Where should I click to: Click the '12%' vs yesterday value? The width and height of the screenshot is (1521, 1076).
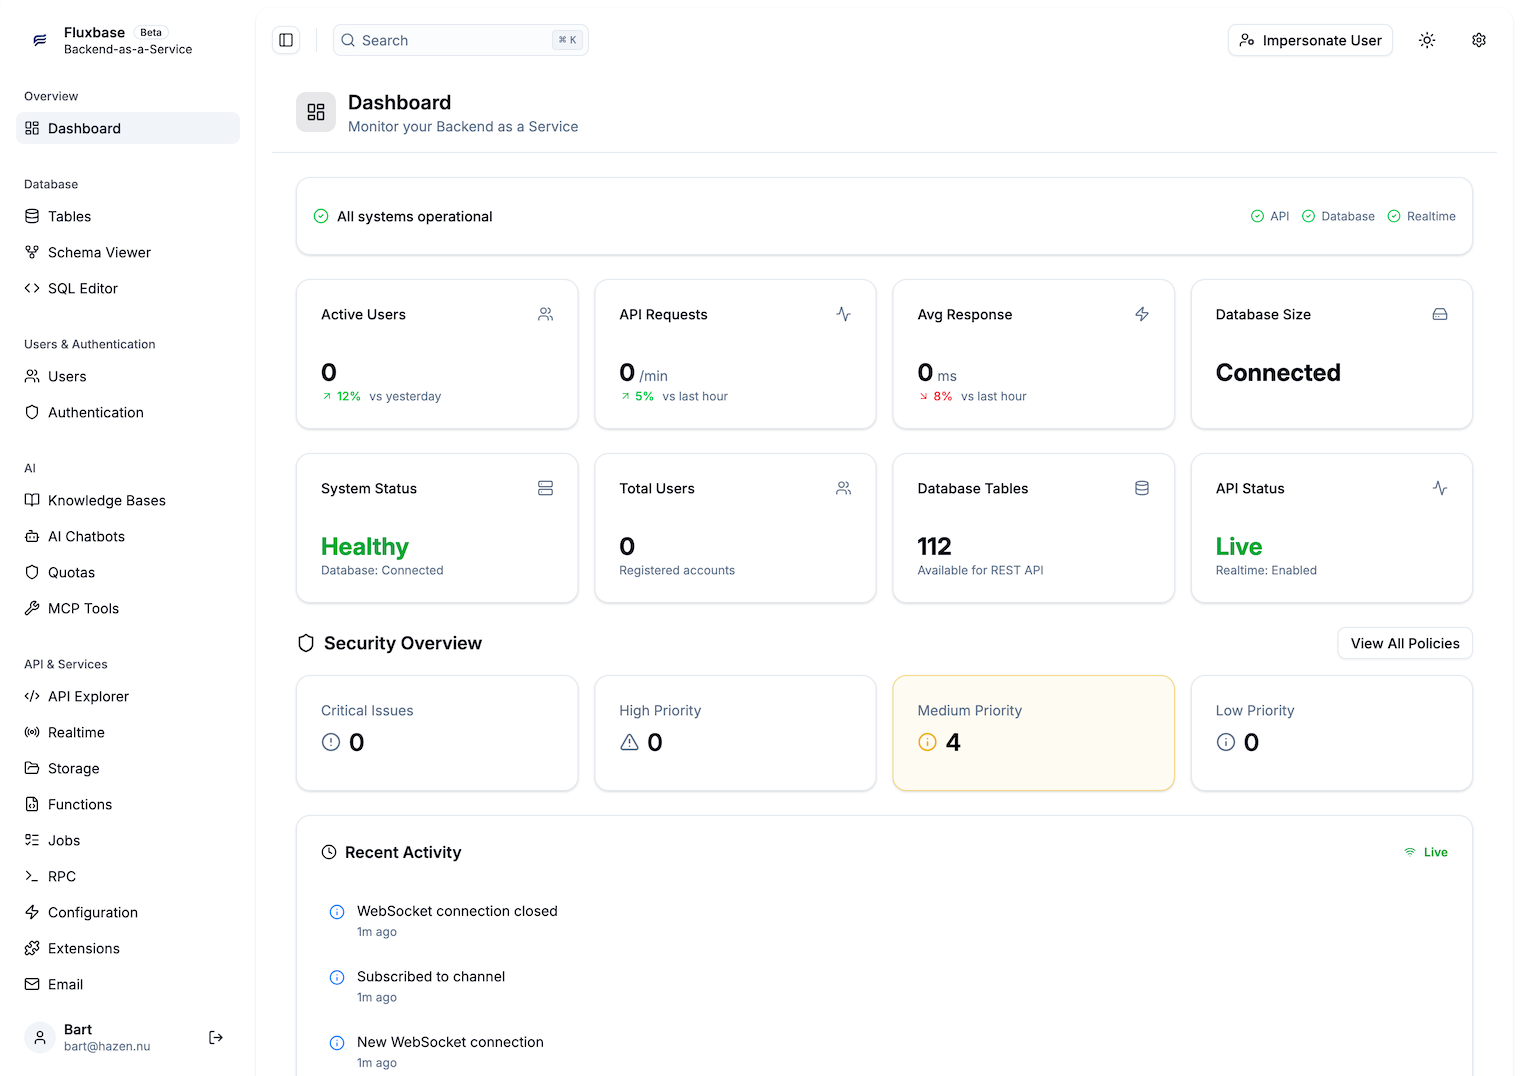coord(348,396)
